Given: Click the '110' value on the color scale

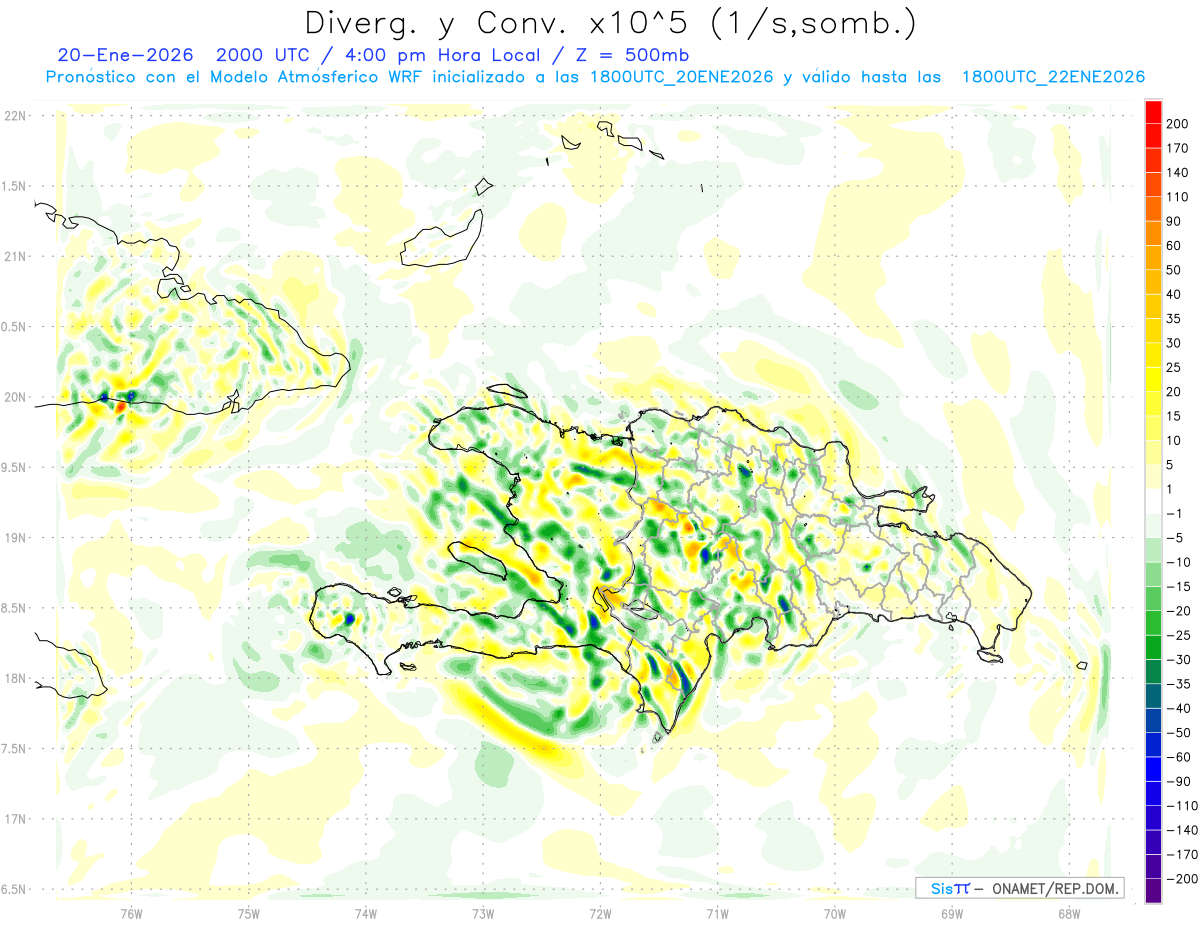Looking at the screenshot, I should click(x=1177, y=197).
